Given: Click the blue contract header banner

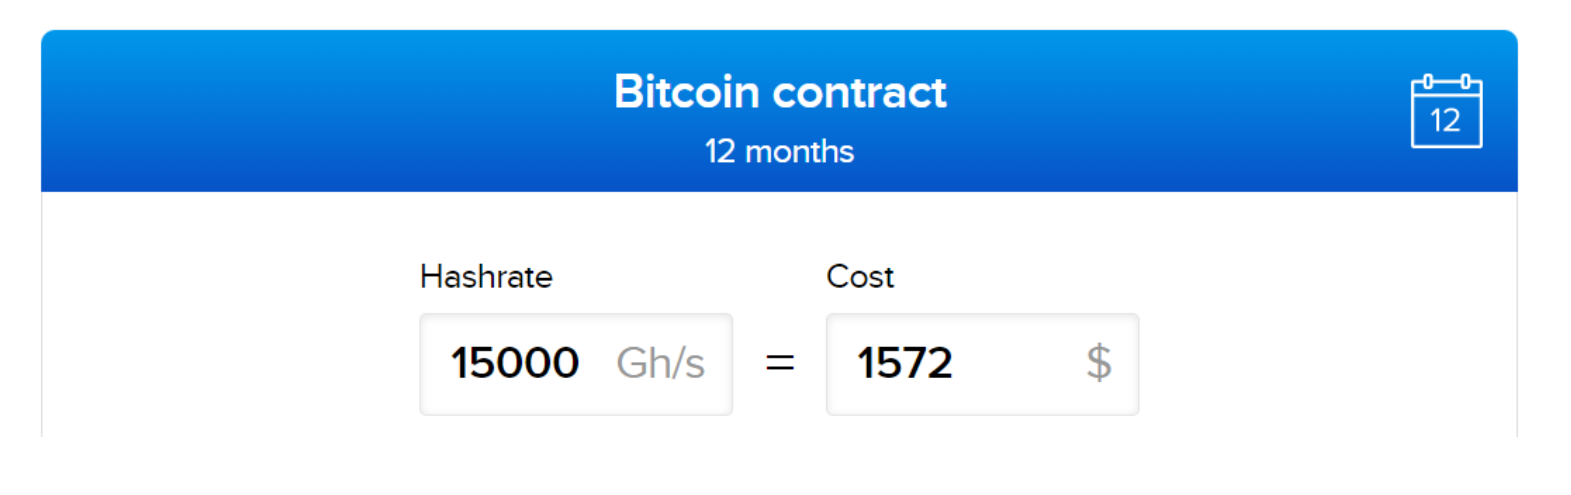Looking at the screenshot, I should pos(779,111).
